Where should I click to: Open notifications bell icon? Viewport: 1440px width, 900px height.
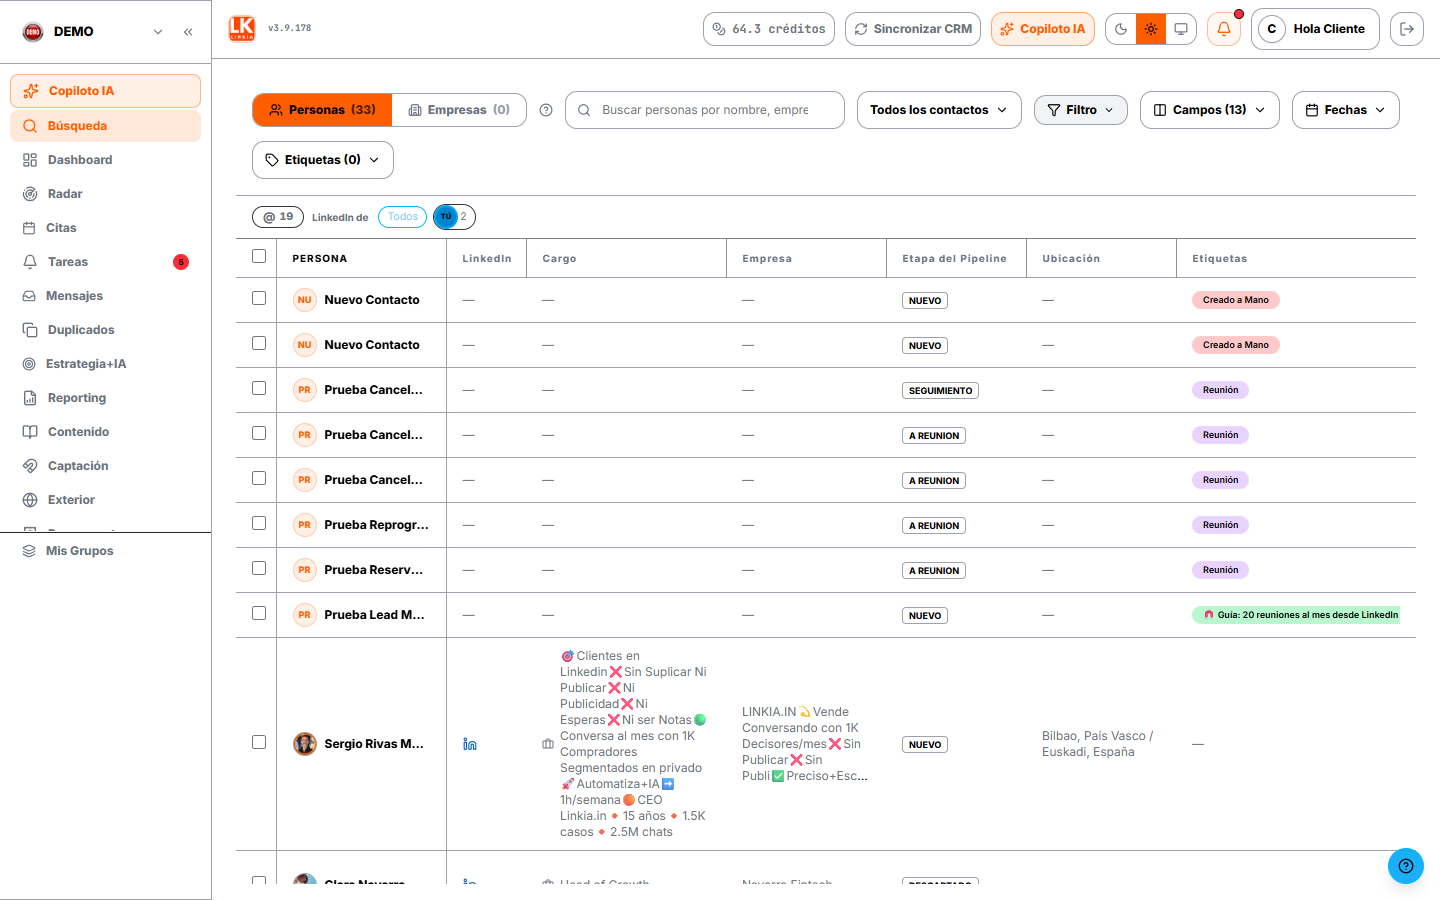[1224, 29]
